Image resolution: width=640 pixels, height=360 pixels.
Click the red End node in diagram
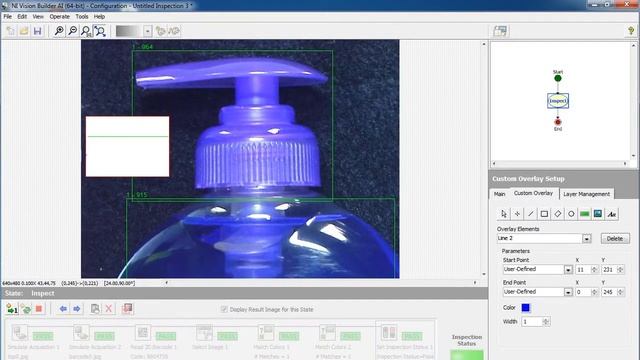click(x=558, y=122)
